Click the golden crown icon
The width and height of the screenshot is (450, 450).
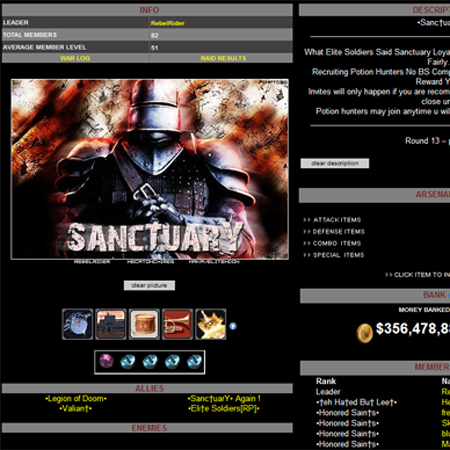tap(211, 324)
